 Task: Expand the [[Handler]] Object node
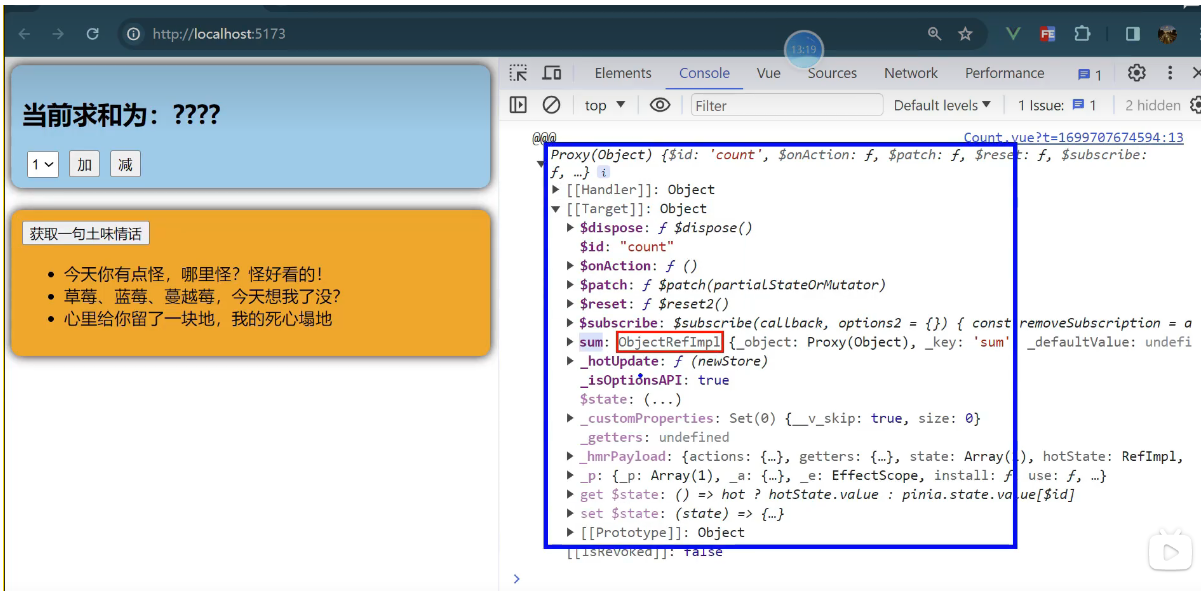(x=557, y=190)
